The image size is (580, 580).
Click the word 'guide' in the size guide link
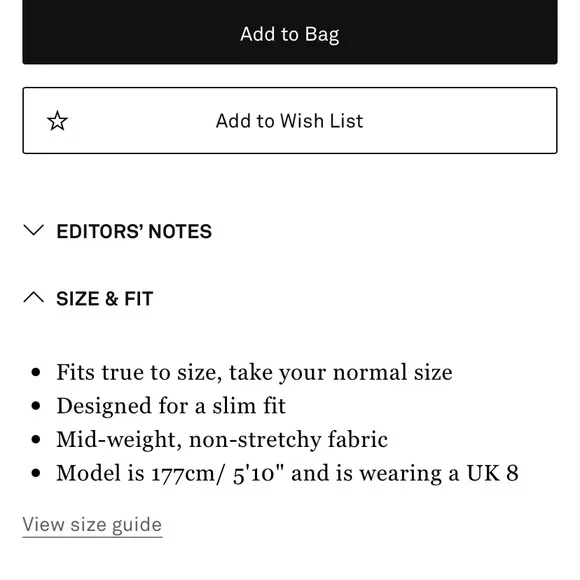[x=137, y=525]
